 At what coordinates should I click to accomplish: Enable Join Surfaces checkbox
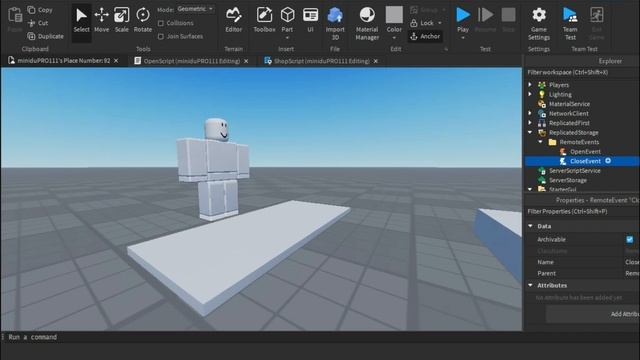(161, 37)
